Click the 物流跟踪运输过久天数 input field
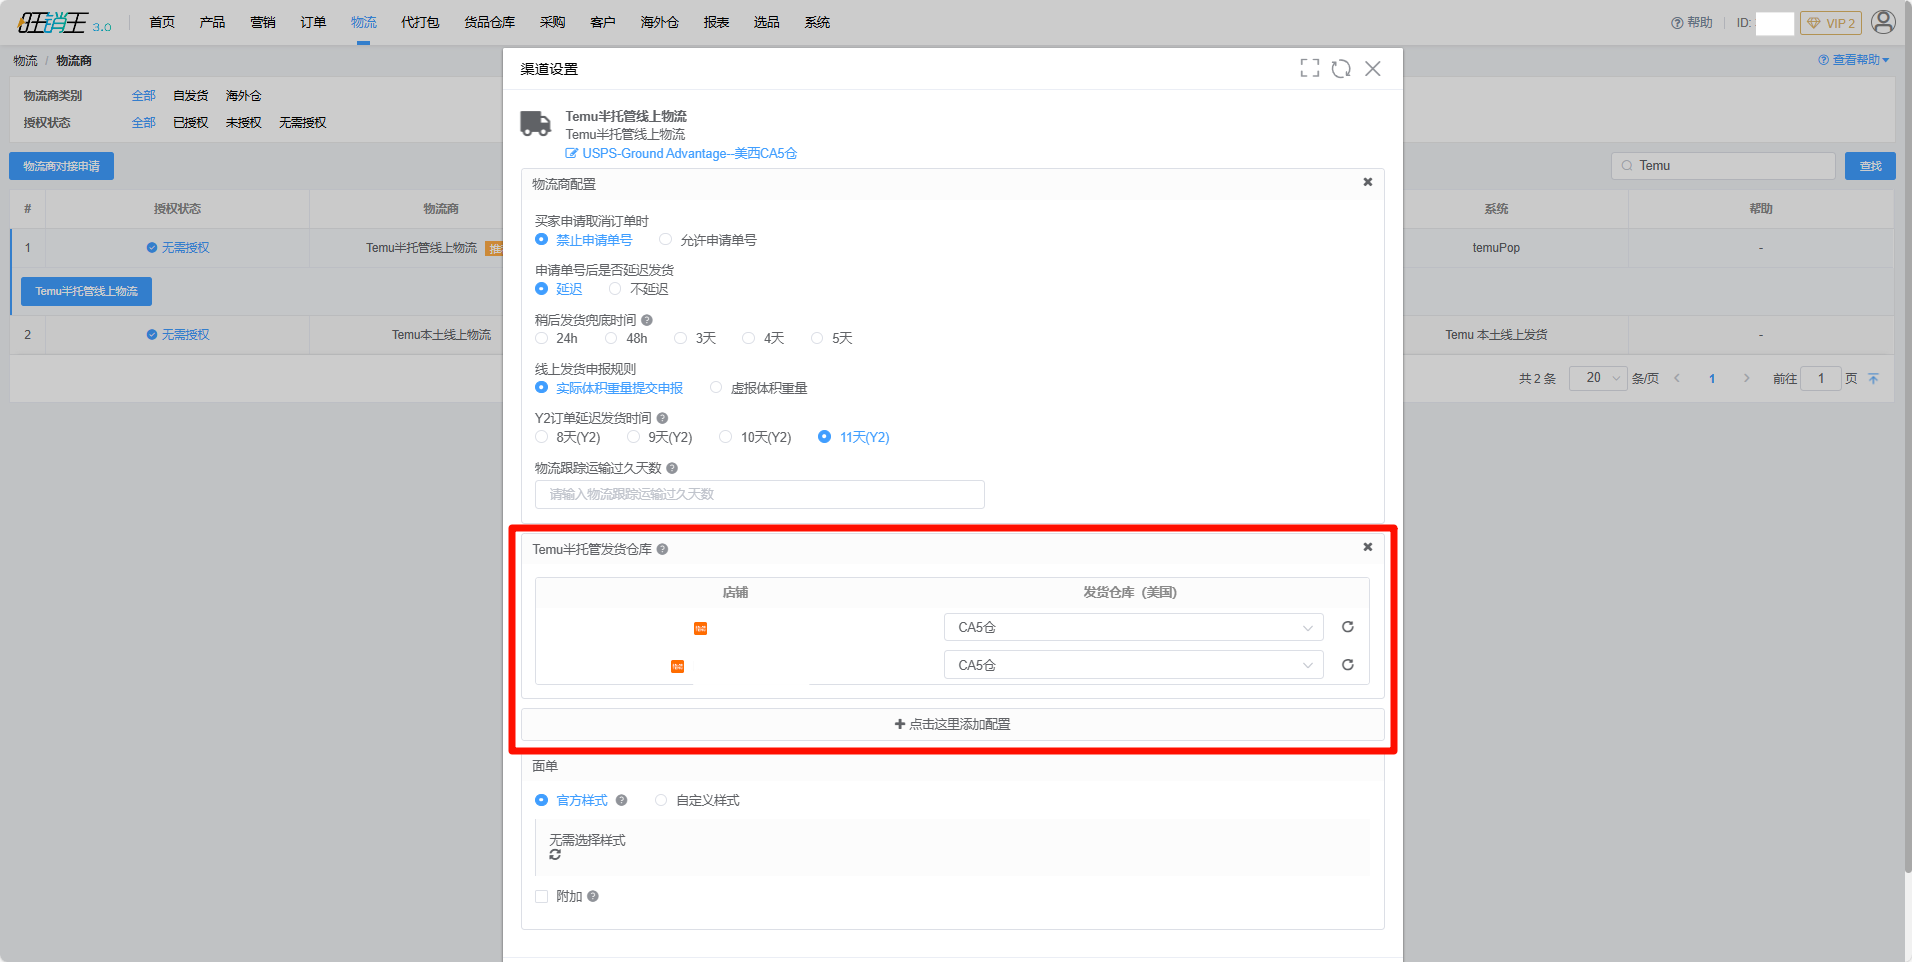 click(x=760, y=494)
